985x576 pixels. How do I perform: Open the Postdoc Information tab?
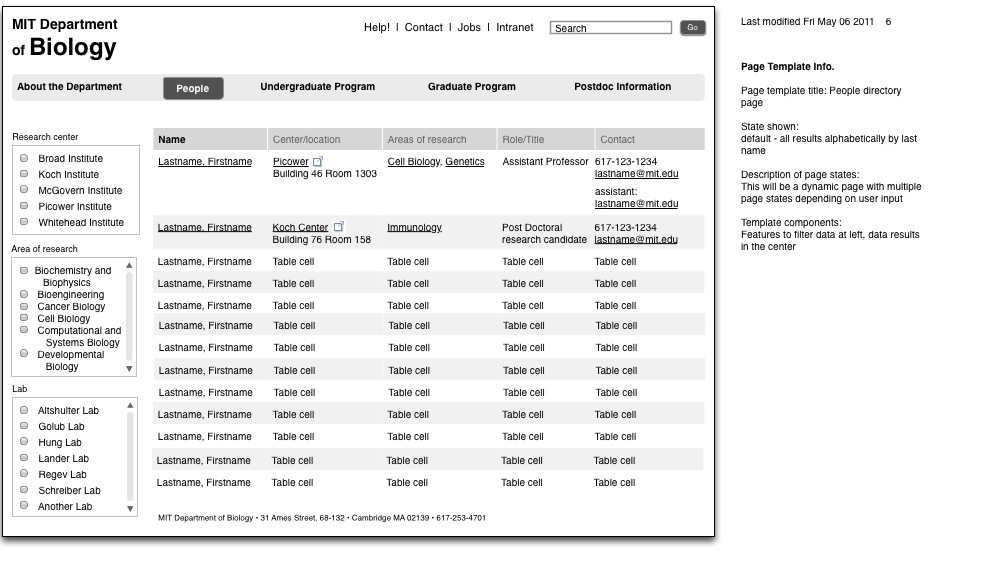click(x=623, y=87)
